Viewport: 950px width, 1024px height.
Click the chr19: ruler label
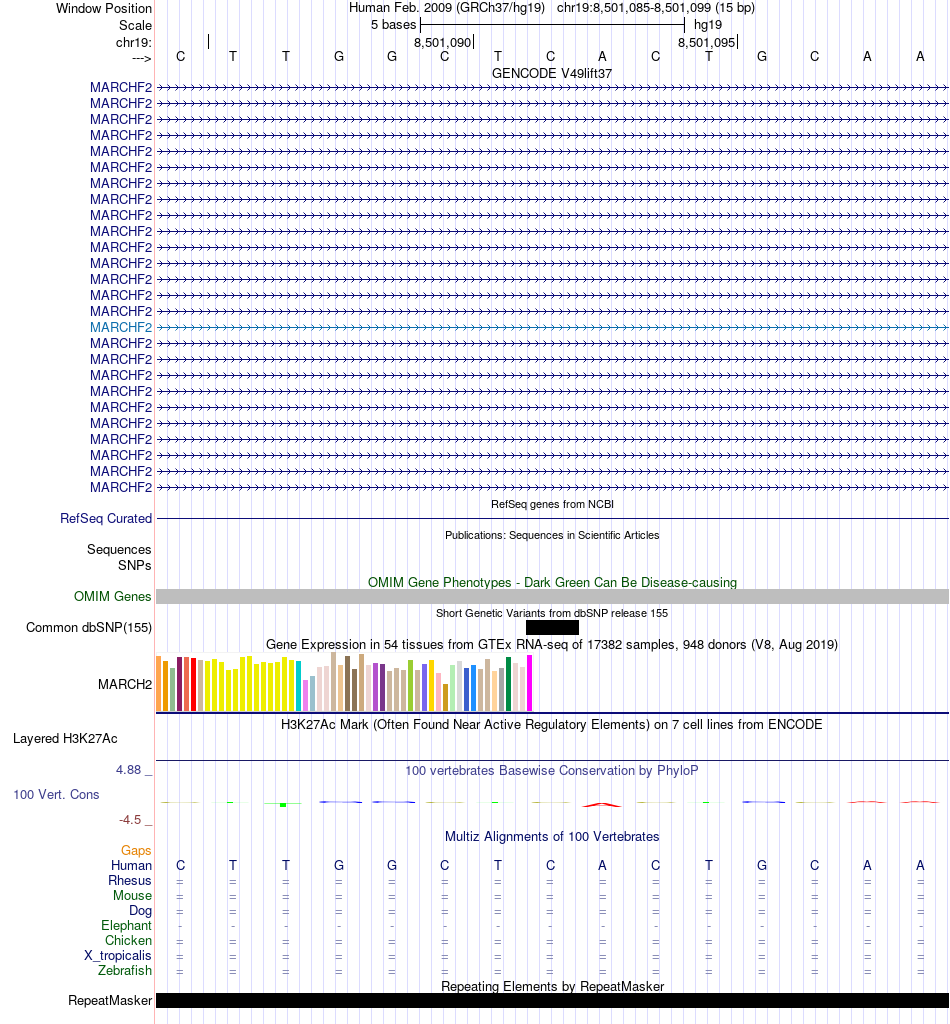[x=134, y=42]
